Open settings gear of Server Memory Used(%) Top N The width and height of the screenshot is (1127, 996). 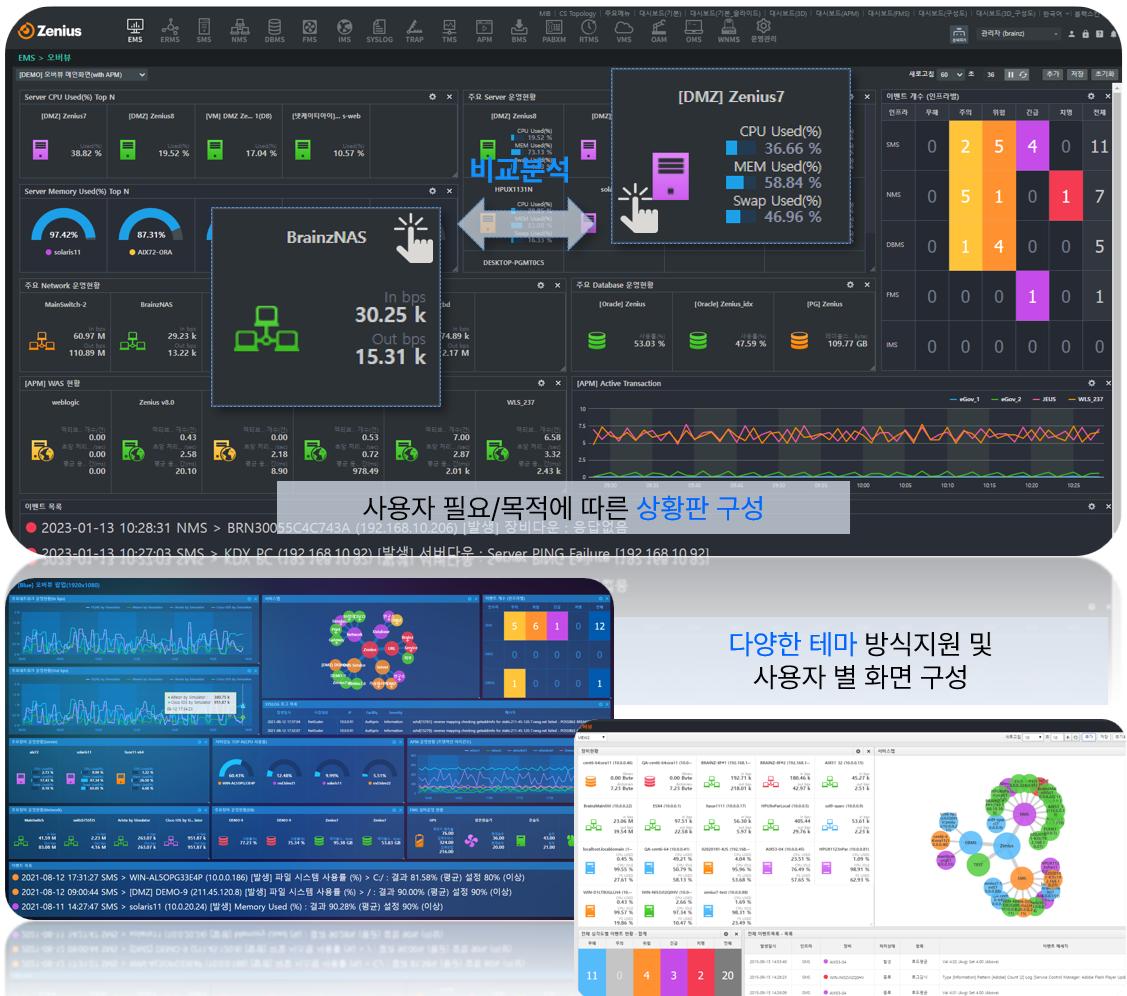[x=433, y=191]
